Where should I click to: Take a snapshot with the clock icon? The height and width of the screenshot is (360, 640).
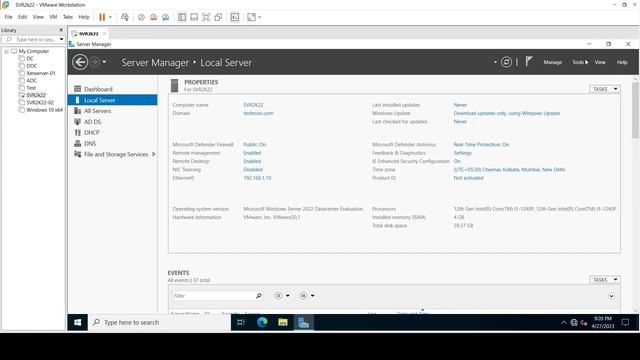click(x=141, y=17)
